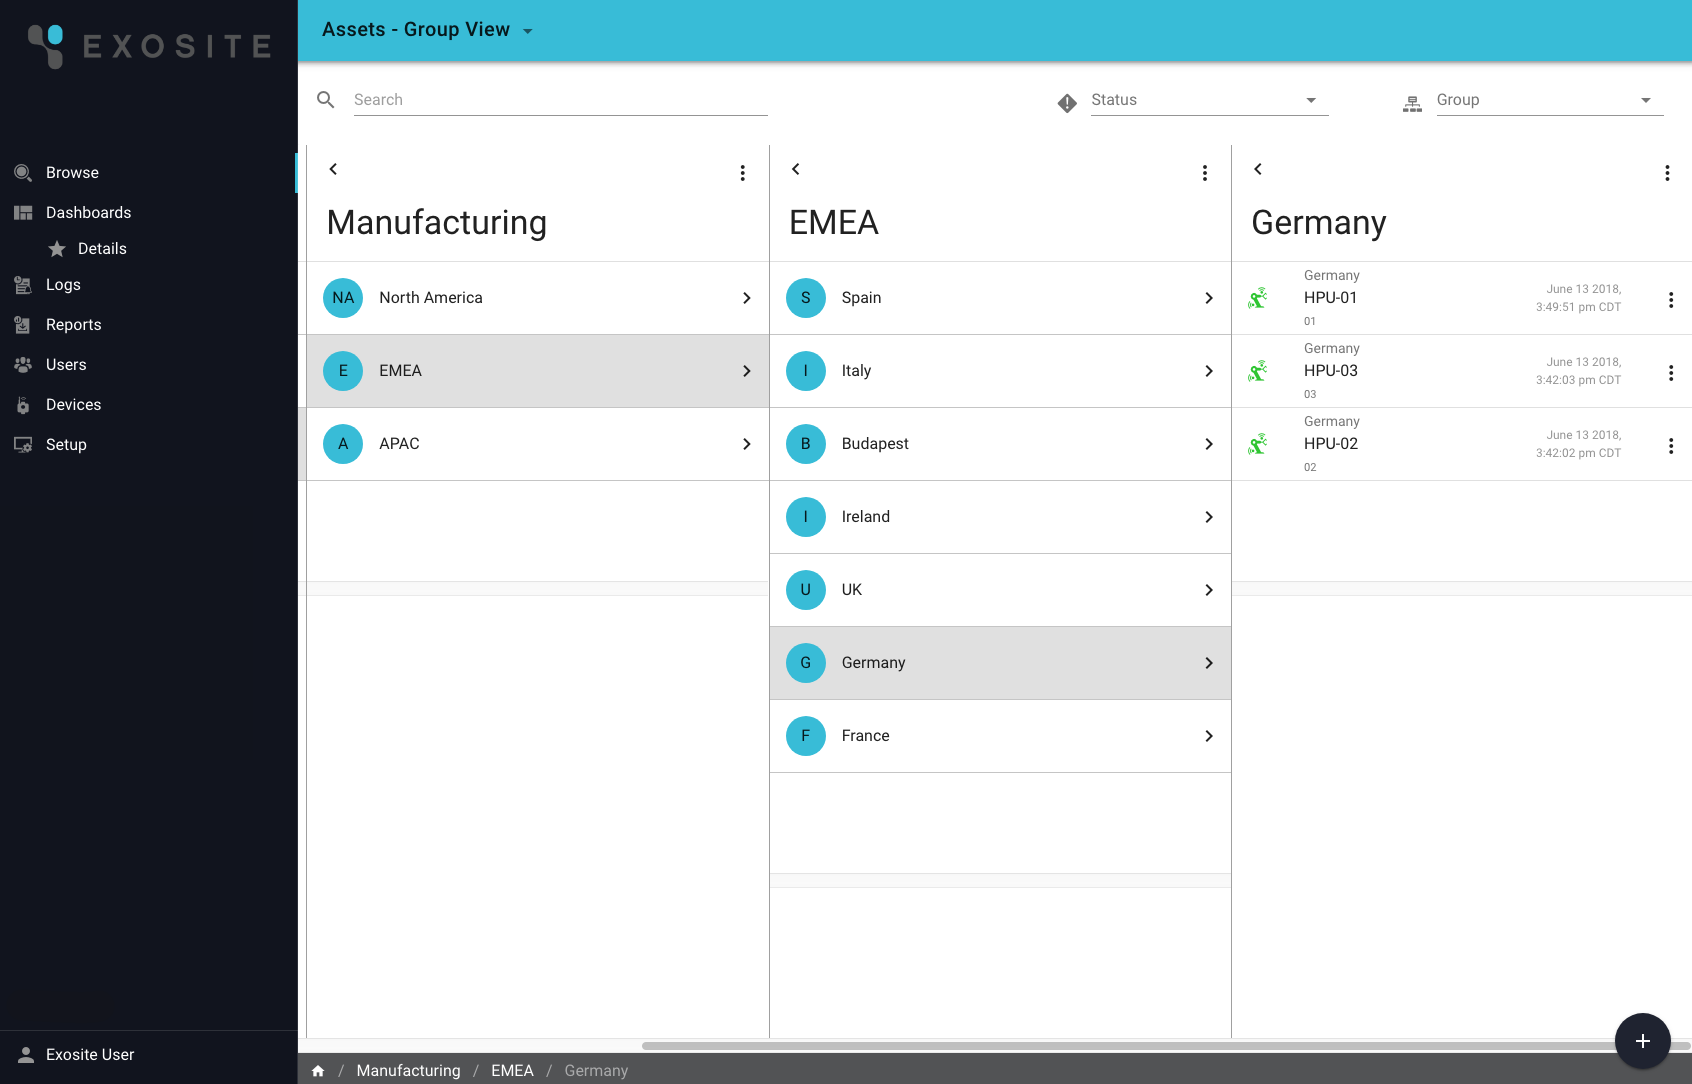This screenshot has height=1084, width=1692.
Task: Click the plus button to add an item
Action: pyautogui.click(x=1642, y=1041)
